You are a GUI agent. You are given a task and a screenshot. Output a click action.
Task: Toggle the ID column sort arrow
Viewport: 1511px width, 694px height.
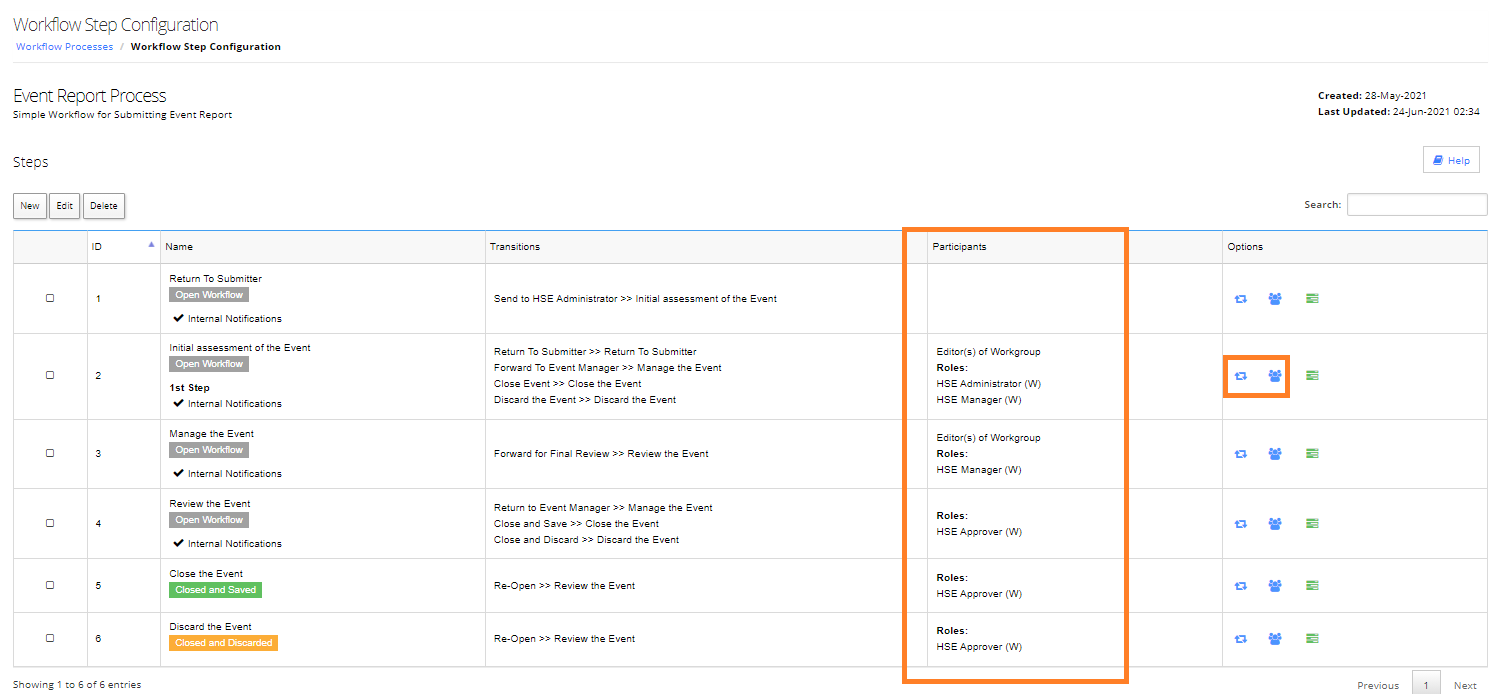[x=151, y=243]
